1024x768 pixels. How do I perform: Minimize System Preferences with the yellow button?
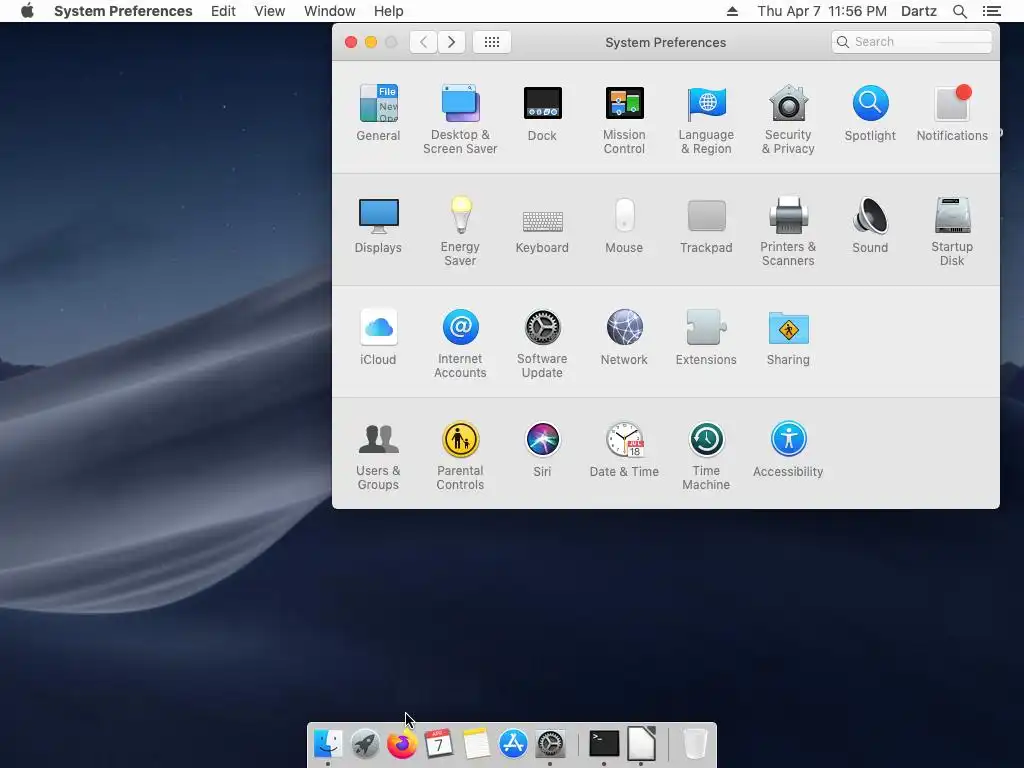371,42
